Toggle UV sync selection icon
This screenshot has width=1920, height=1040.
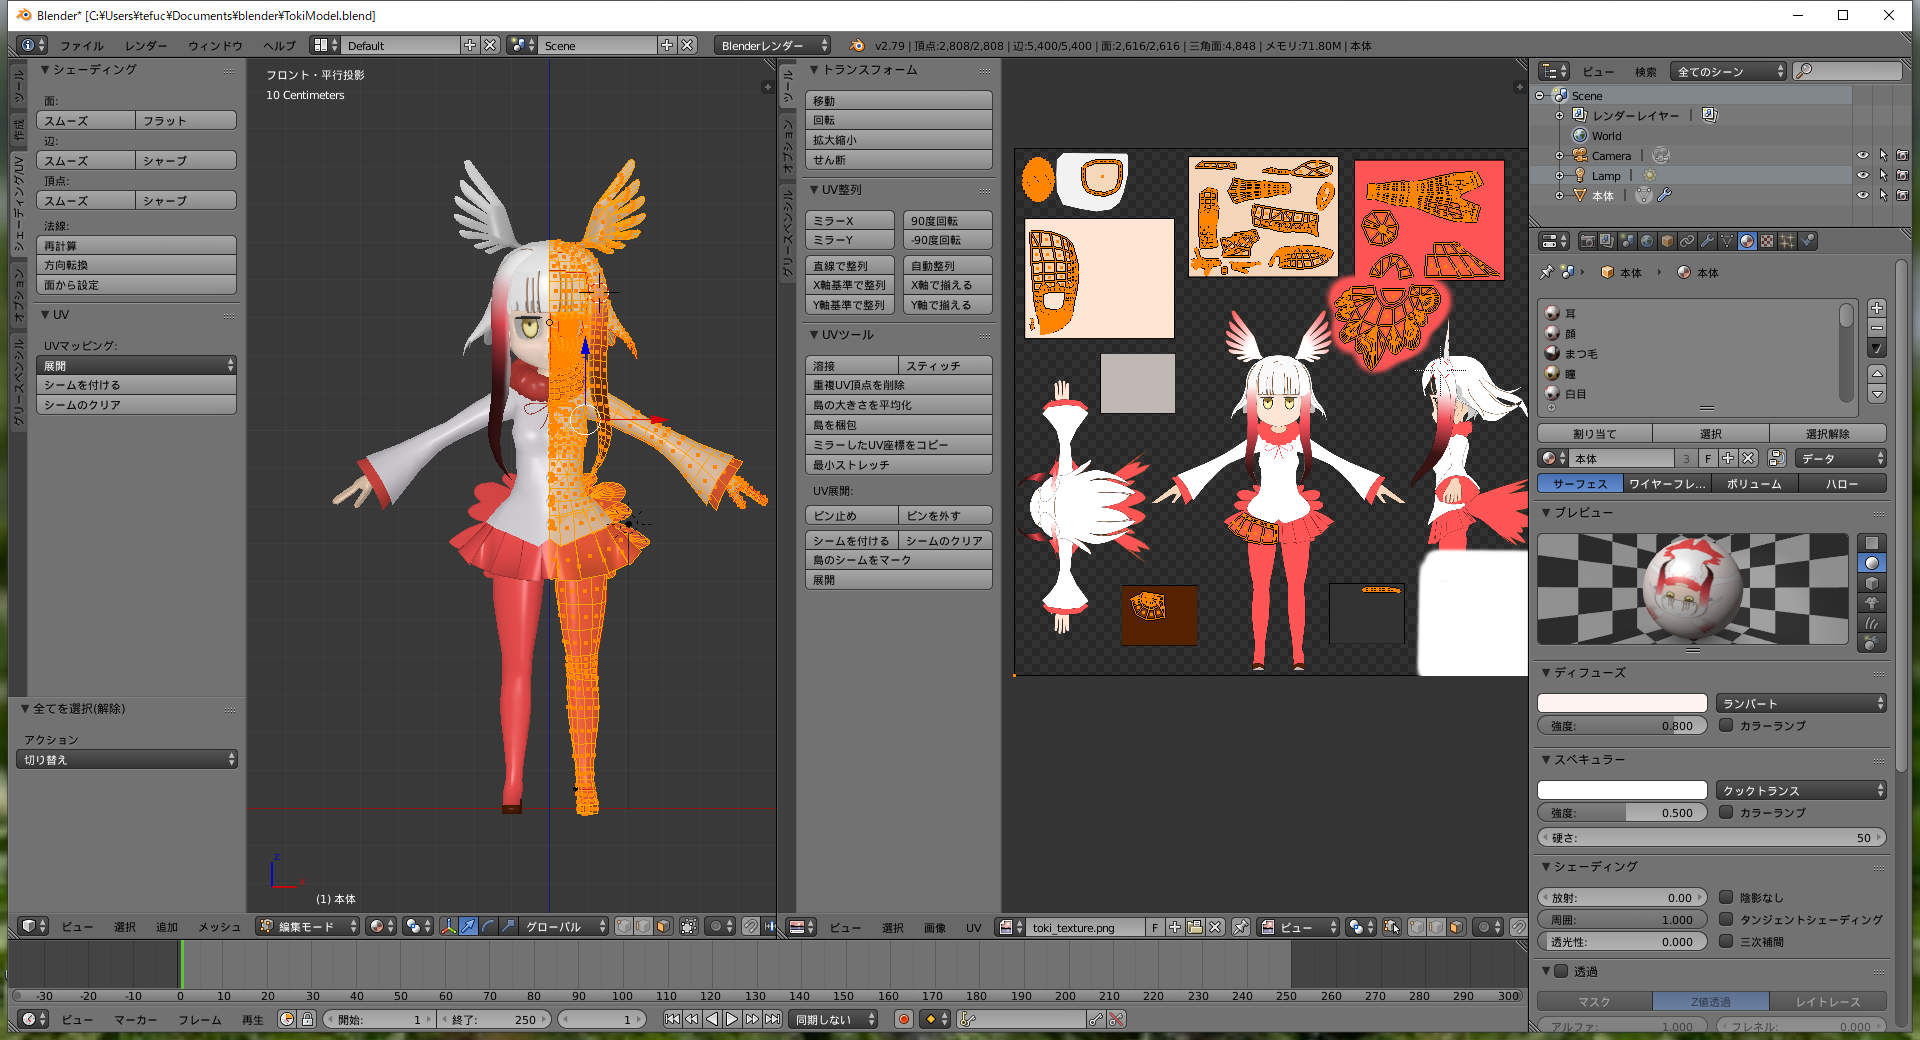click(1391, 927)
